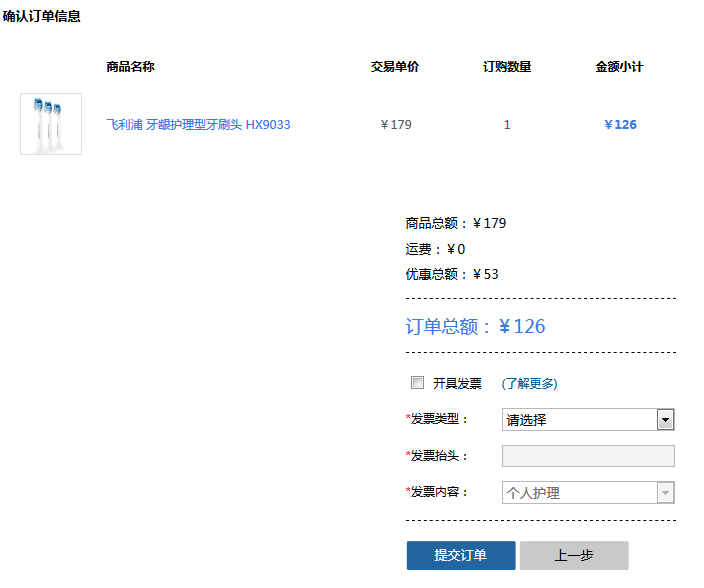Select the 发票抬头 label
Screen dimensions: 704x588
click(436, 456)
